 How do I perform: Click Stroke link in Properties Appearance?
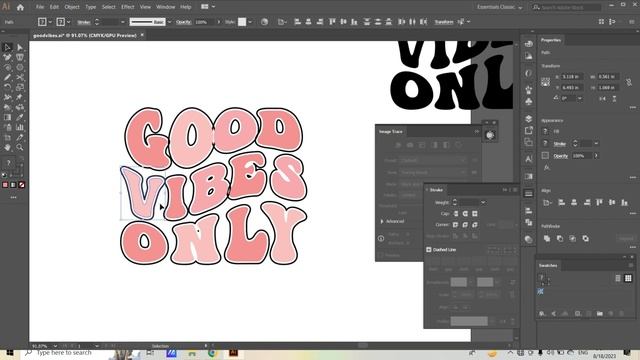pos(560,144)
